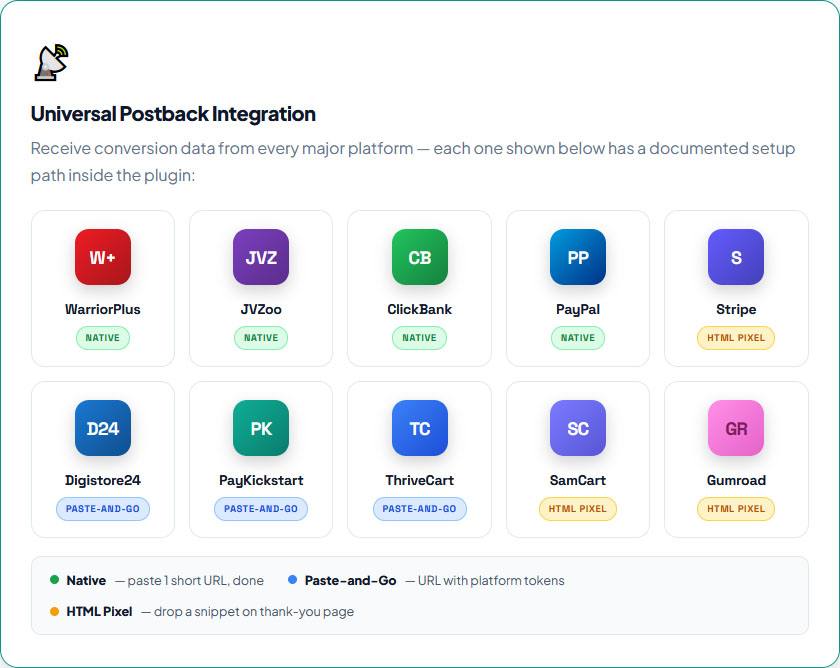Click the bold Native legend label

click(x=86, y=581)
